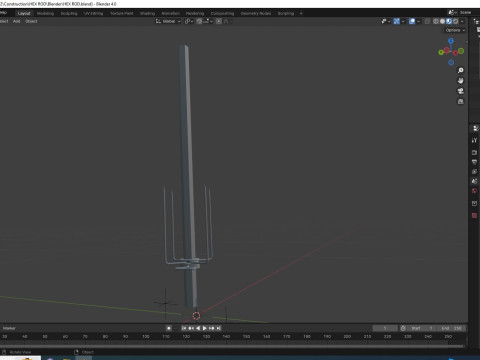Open the Geometry Nodes workspace tab
Image resolution: width=480 pixels, height=360 pixels.
[x=256, y=13]
